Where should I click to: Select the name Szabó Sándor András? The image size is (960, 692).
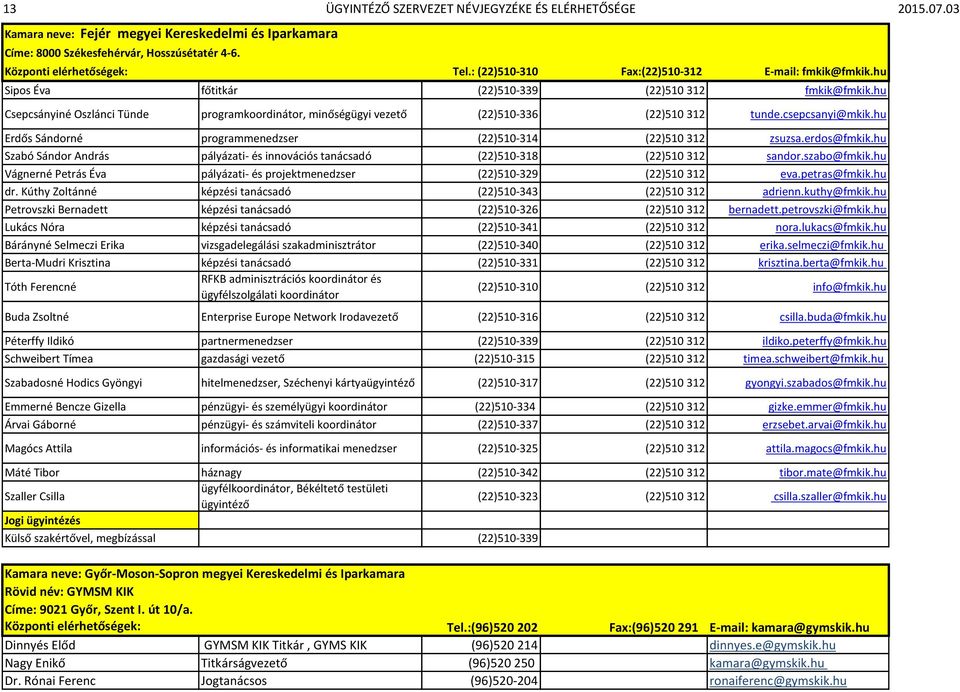pyautogui.click(x=57, y=156)
